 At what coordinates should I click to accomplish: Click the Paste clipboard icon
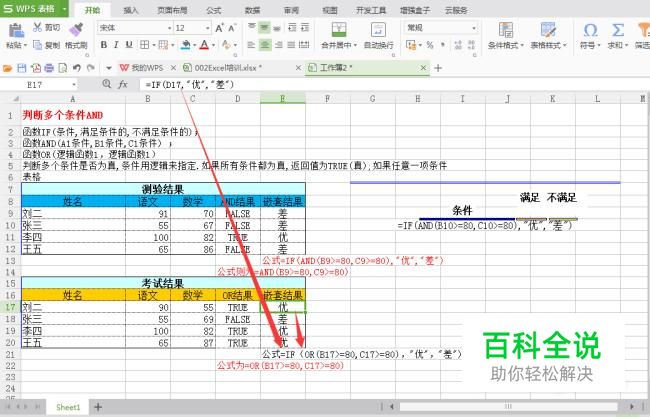click(x=16, y=31)
